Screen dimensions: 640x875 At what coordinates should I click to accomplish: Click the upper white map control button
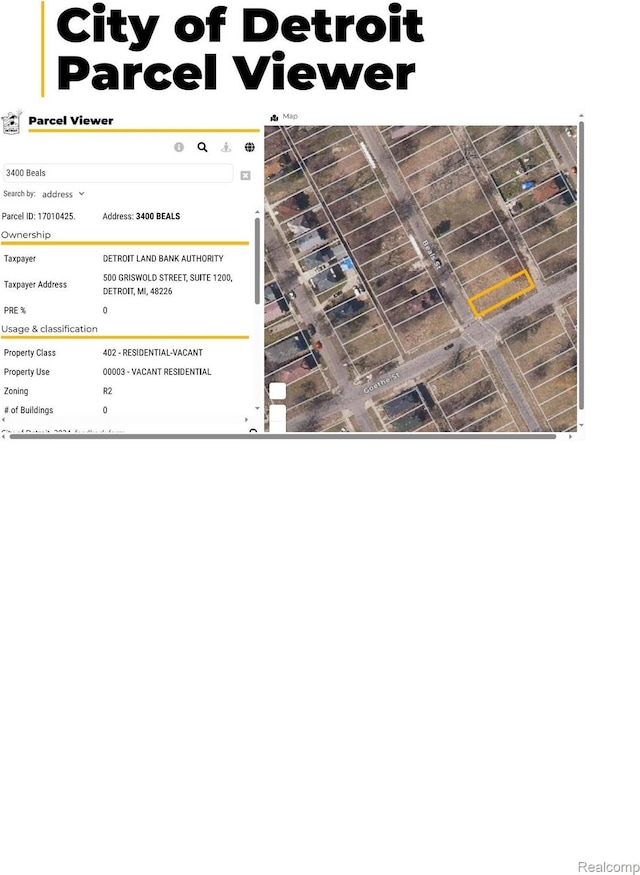pos(278,391)
